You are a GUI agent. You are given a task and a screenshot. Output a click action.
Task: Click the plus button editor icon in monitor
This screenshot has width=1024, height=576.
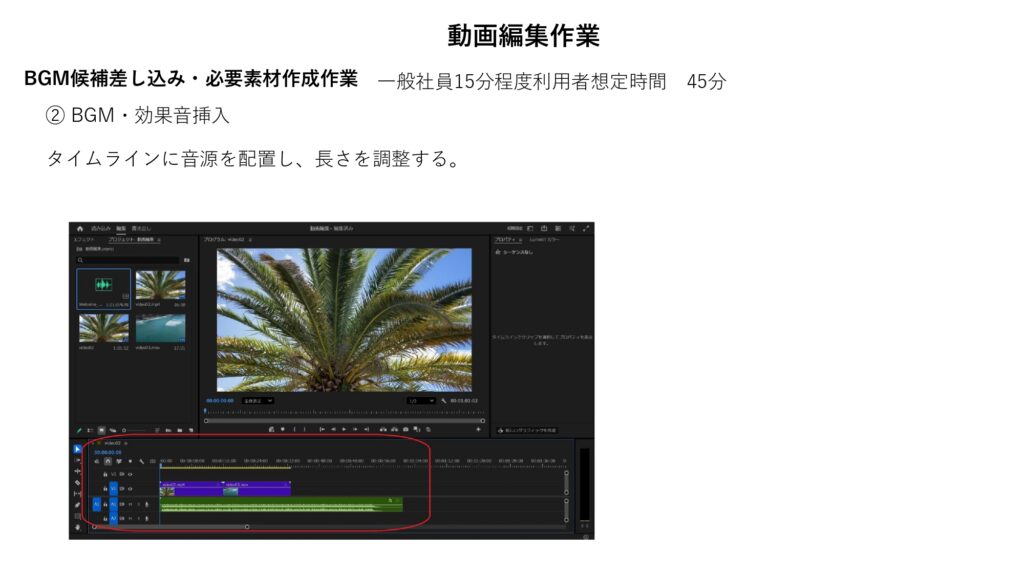pyautogui.click(x=478, y=429)
